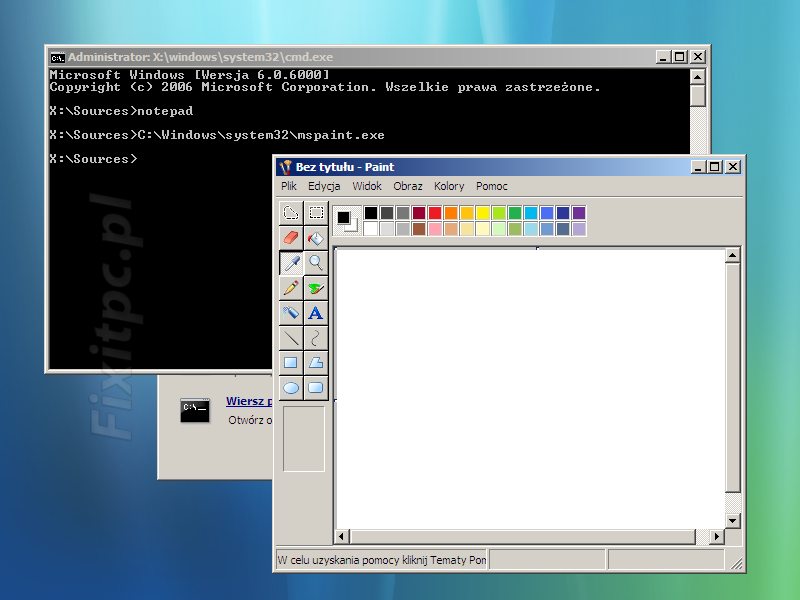
Task: Click the scroll-up arrow in the cmd window
Action: (x=697, y=77)
